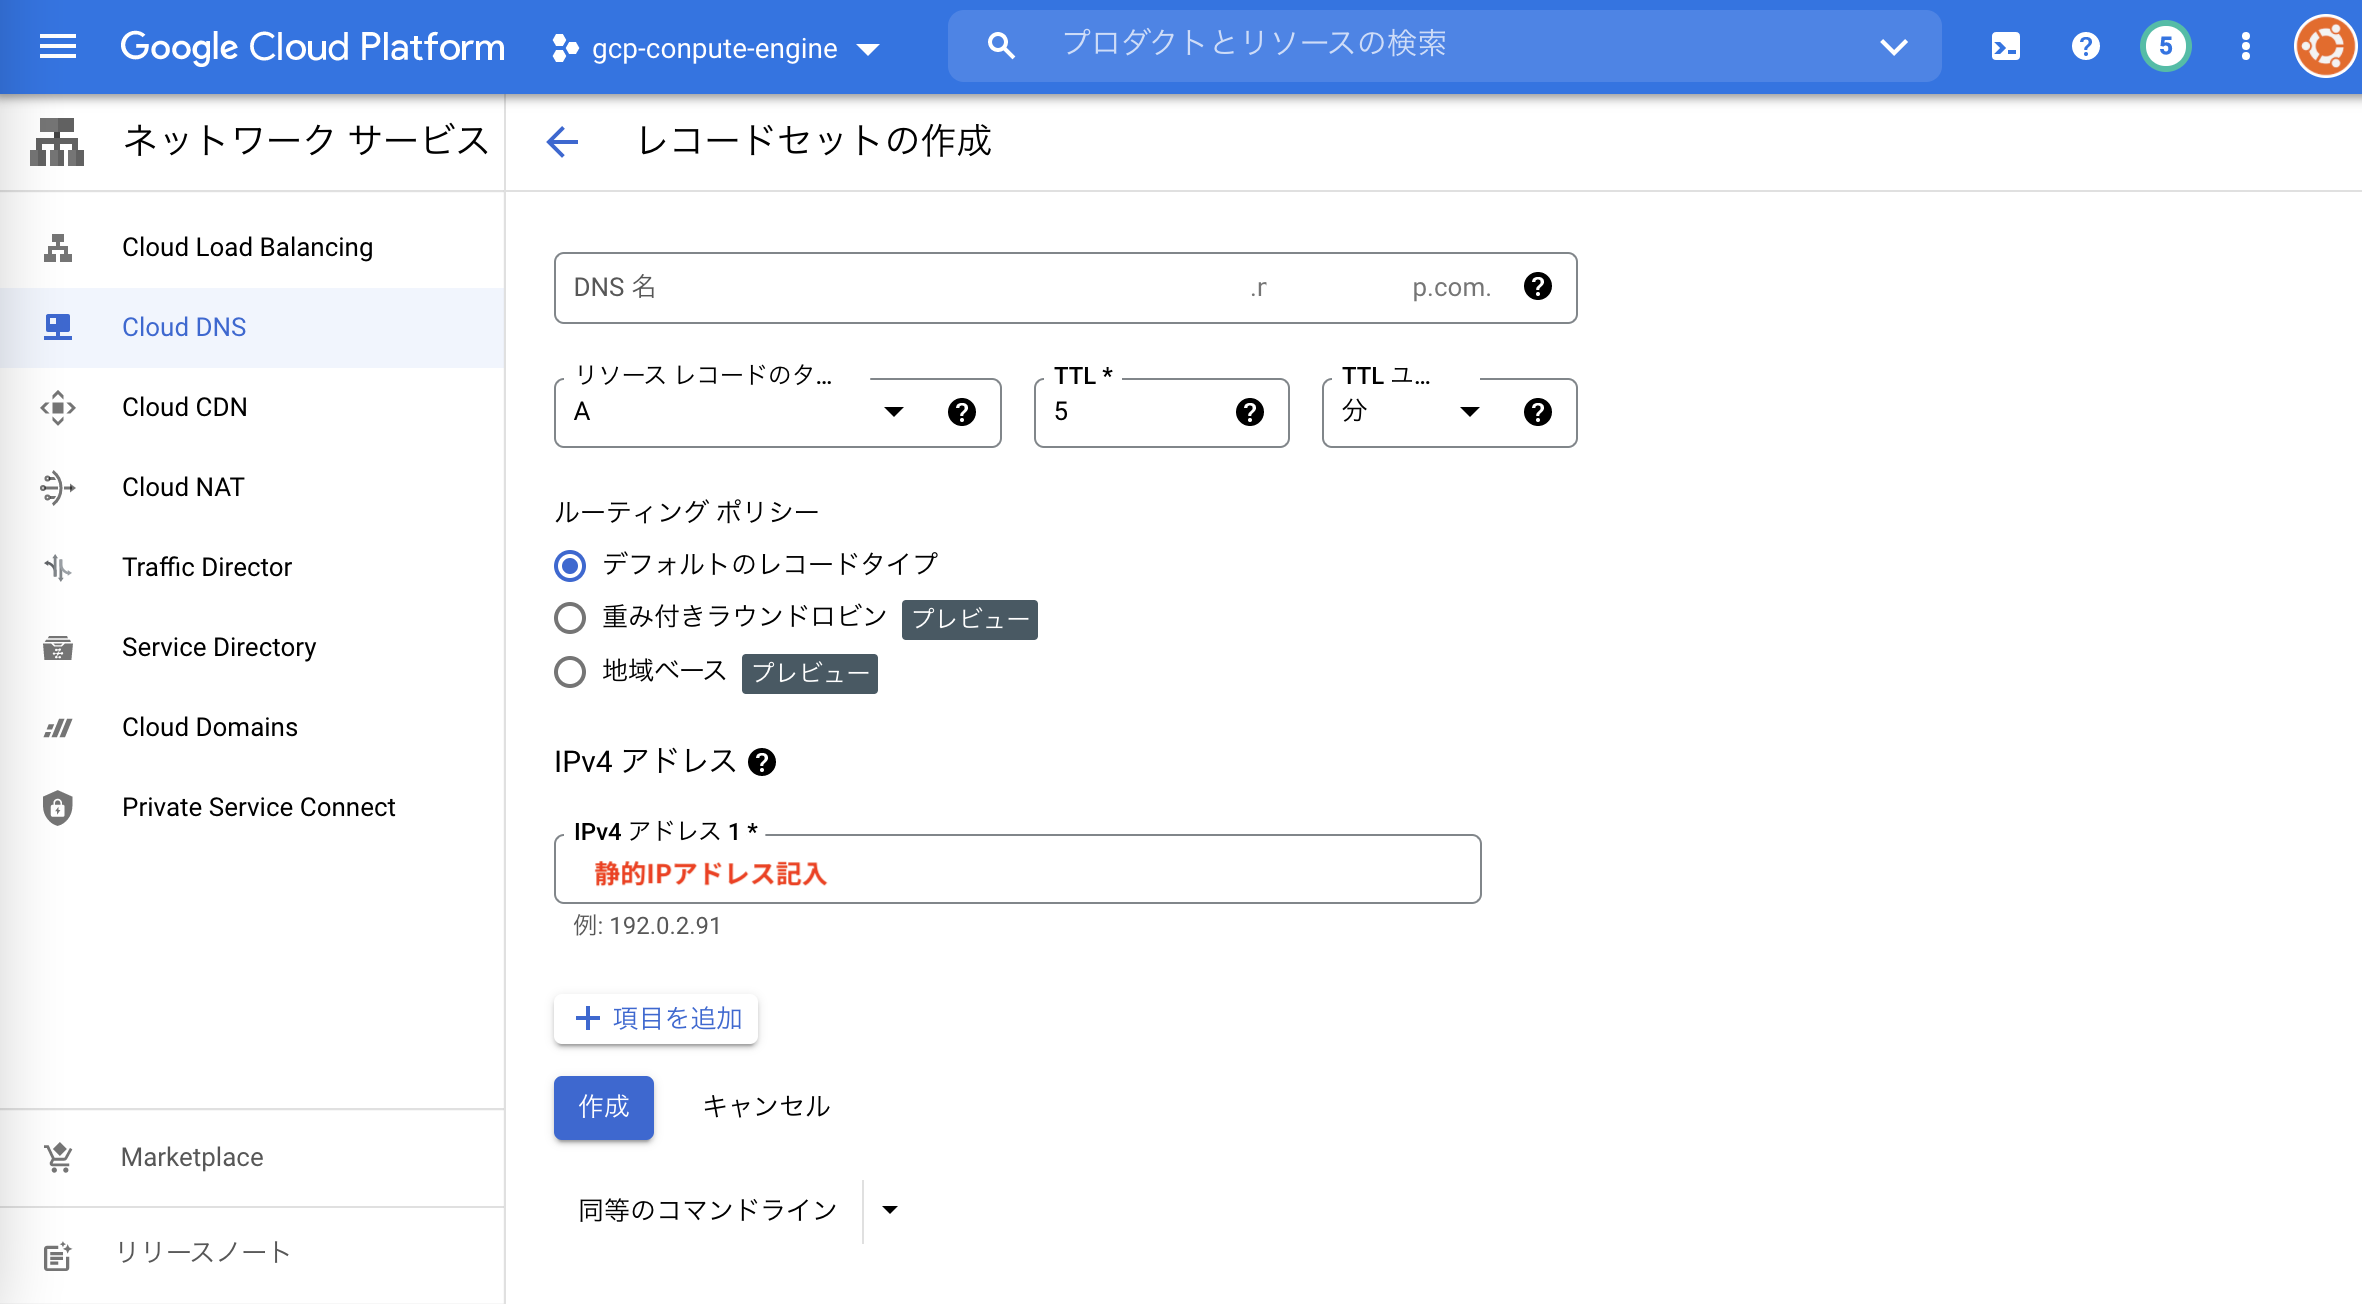Open notifications badge showing 5
Viewport: 2362px width, 1304px height.
tap(2165, 46)
